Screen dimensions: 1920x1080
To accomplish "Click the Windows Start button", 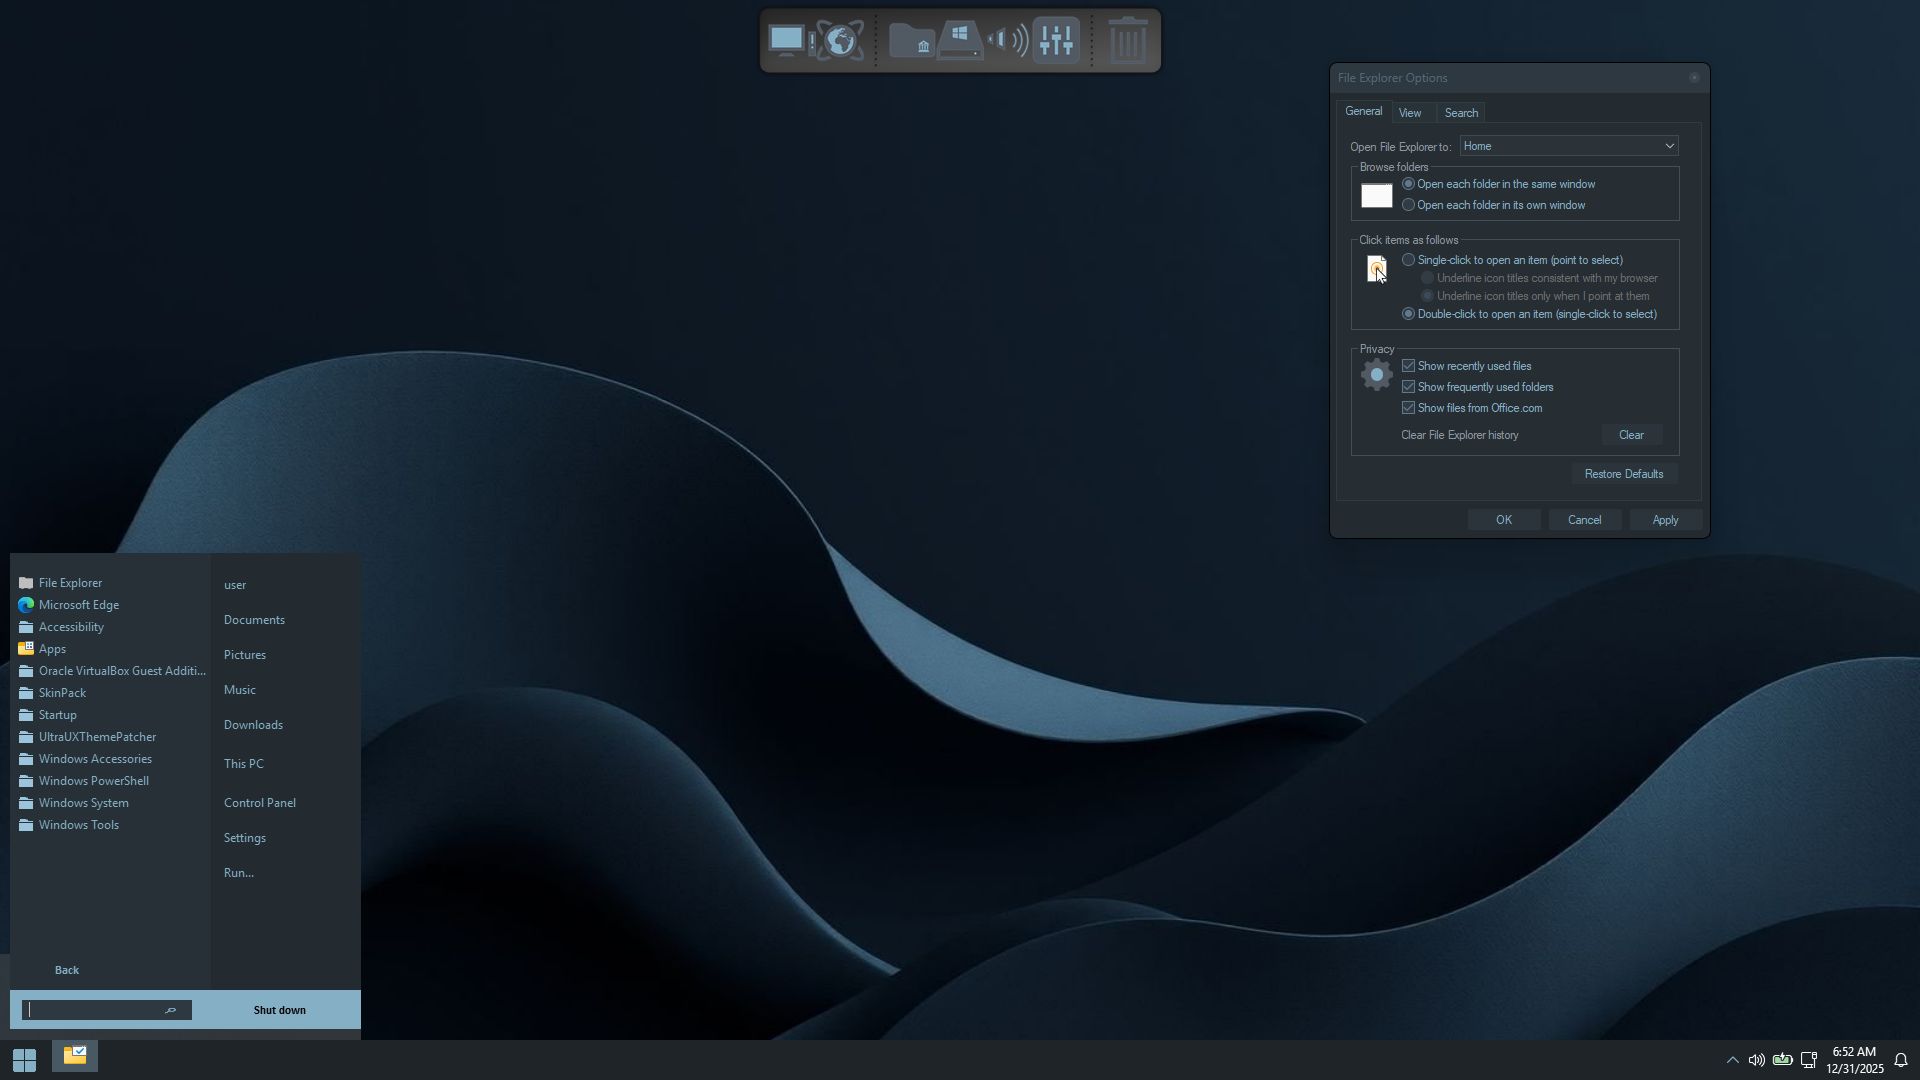I will pyautogui.click(x=24, y=1059).
